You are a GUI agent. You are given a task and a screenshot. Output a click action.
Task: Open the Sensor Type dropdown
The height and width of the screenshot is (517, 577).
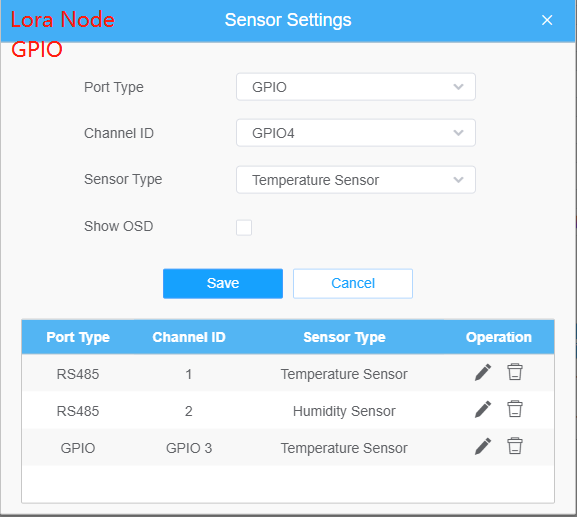[356, 180]
